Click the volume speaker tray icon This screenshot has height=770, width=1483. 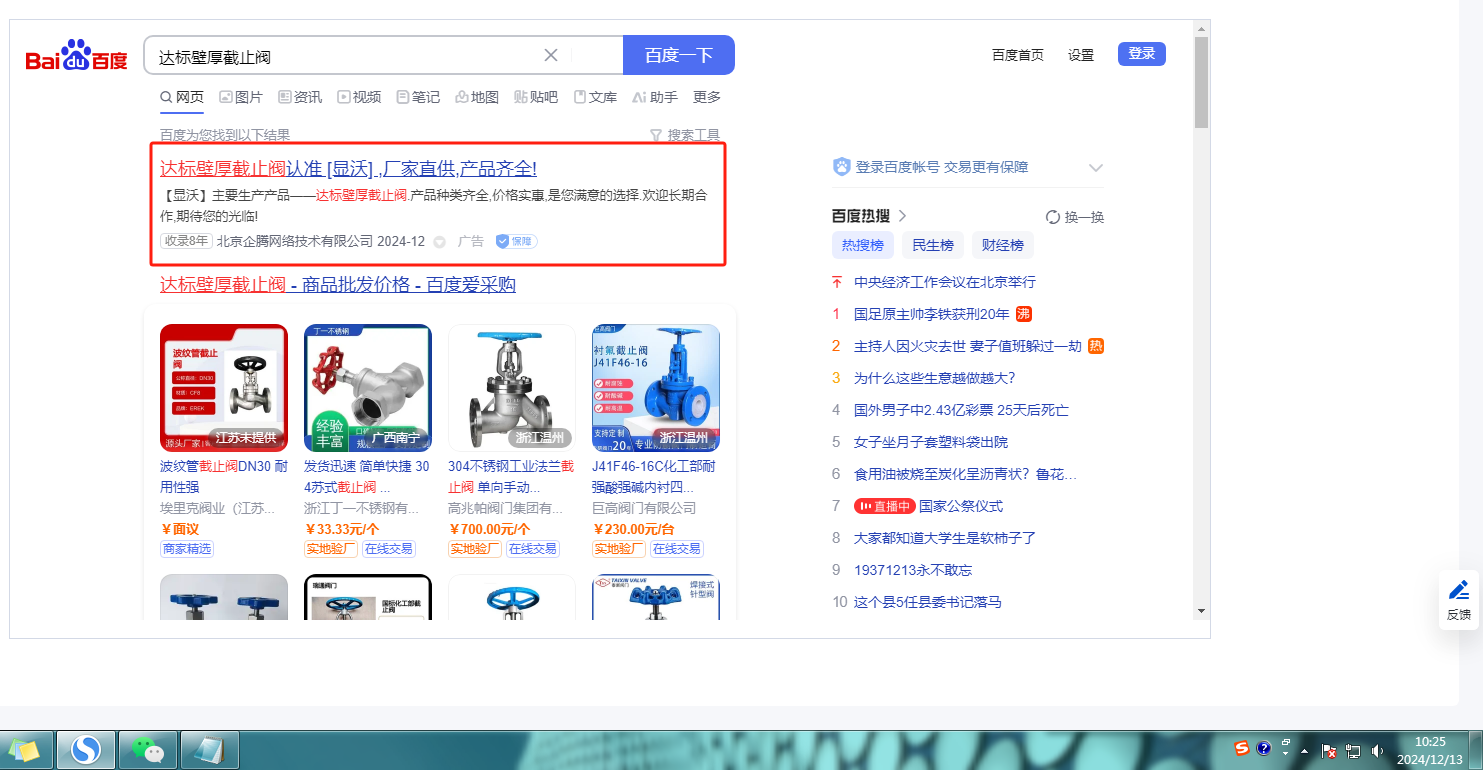point(1377,750)
